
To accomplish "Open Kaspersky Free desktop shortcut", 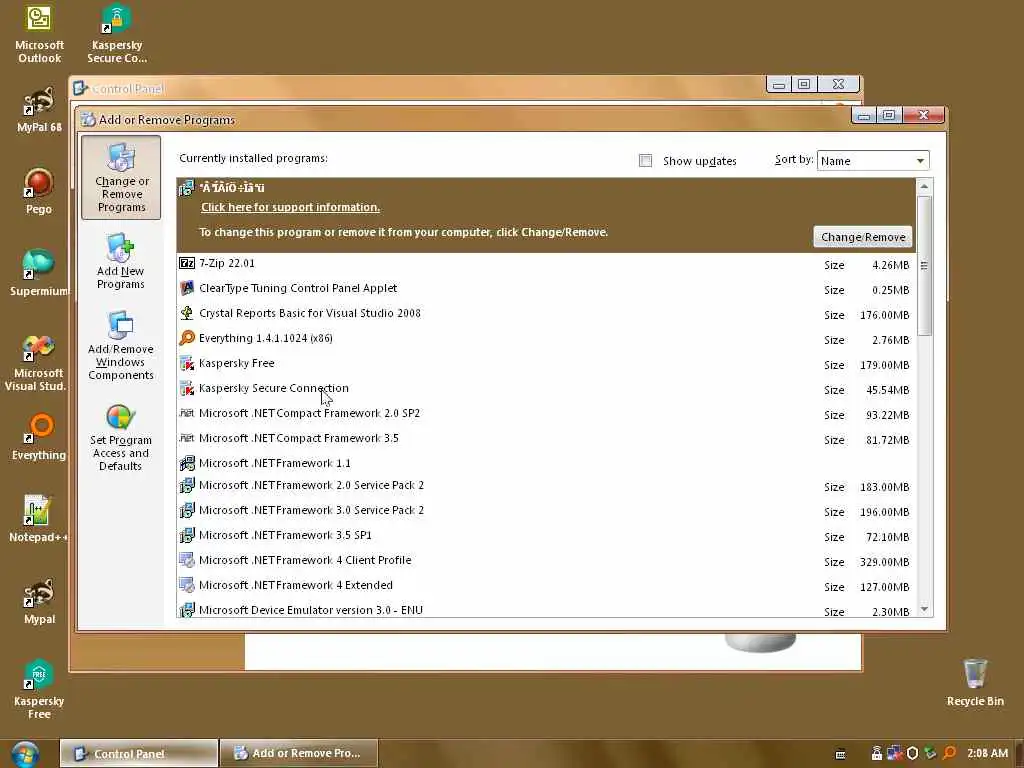I will [39, 690].
